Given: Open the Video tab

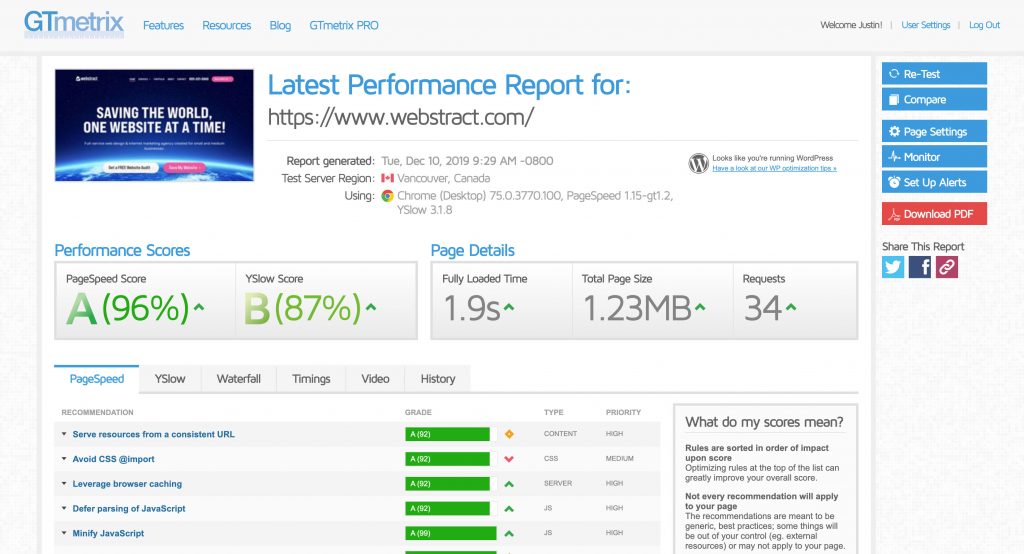Looking at the screenshot, I should pos(375,379).
